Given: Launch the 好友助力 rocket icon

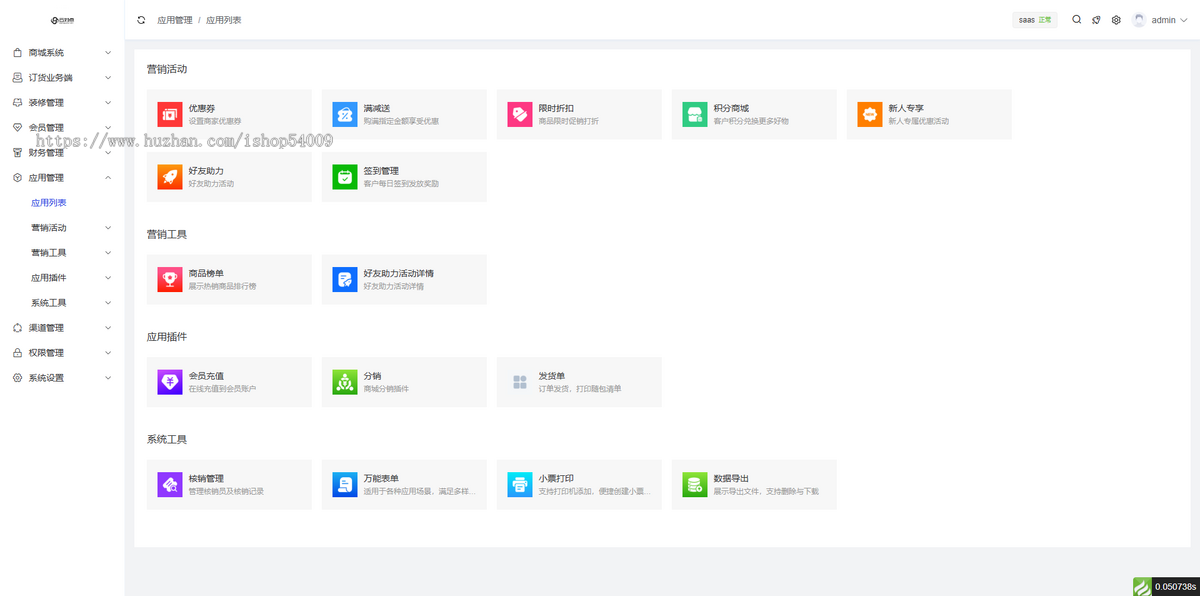Looking at the screenshot, I should [x=170, y=177].
